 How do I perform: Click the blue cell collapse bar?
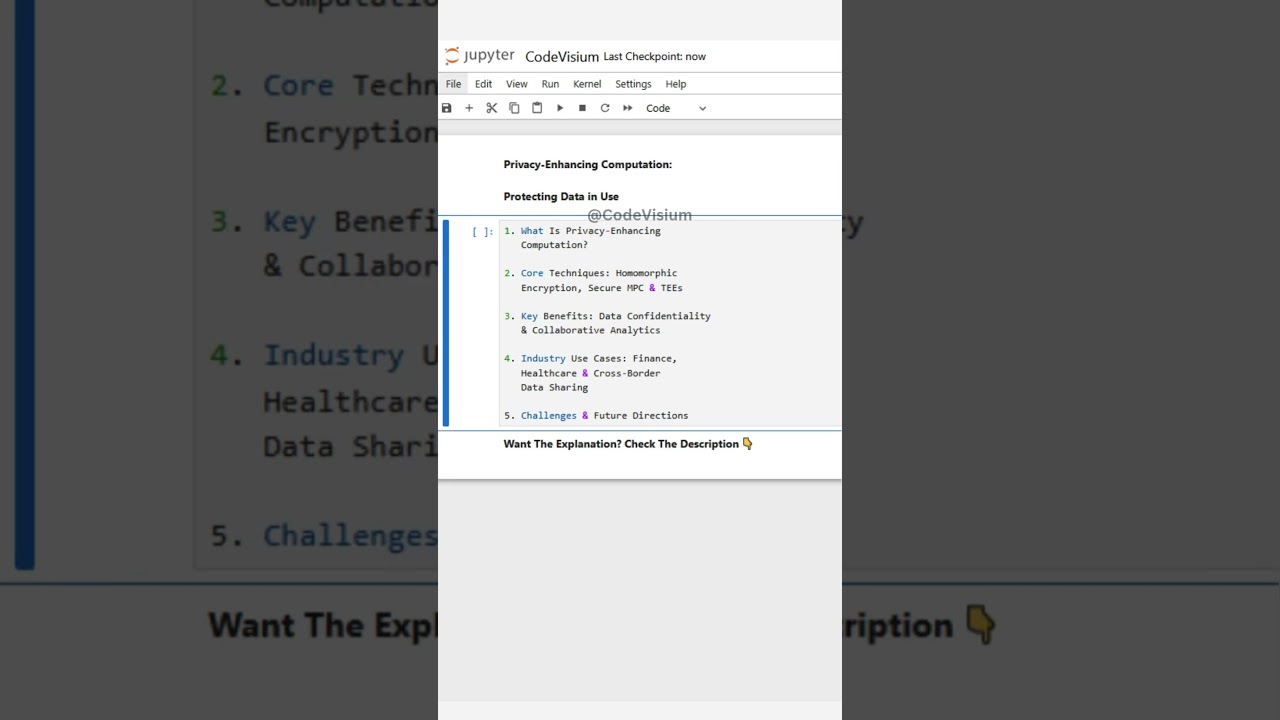[x=446, y=323]
